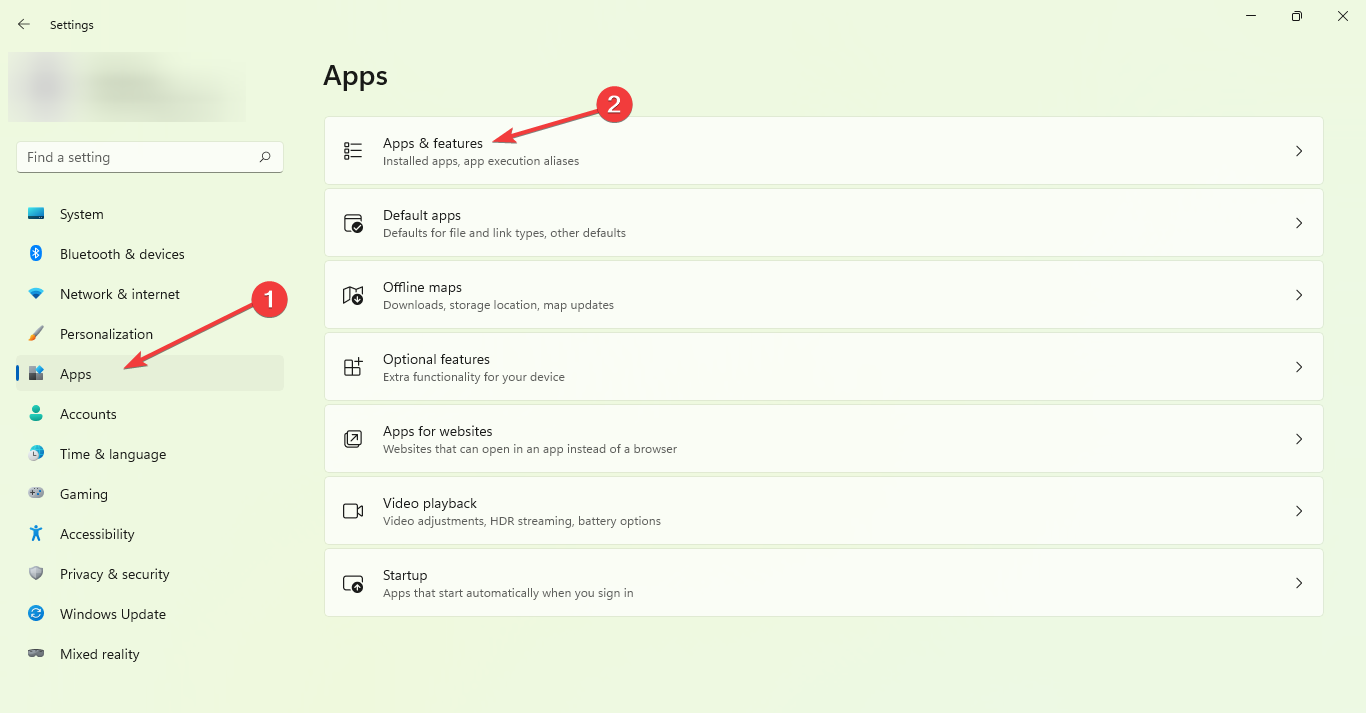Click the blurred user profile area
Image resolution: width=1366 pixels, height=713 pixels.
pyautogui.click(x=127, y=87)
